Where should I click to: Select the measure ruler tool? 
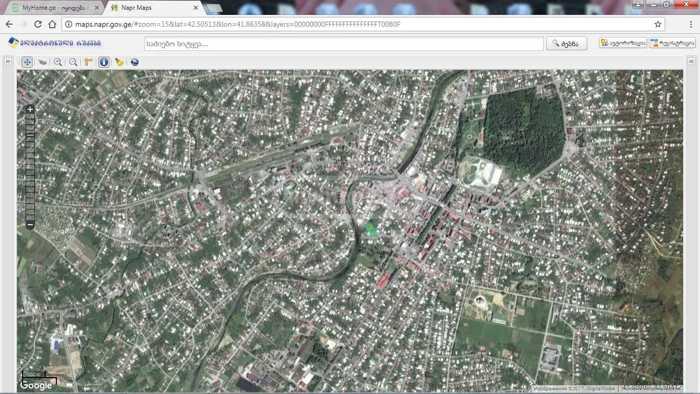tap(88, 62)
